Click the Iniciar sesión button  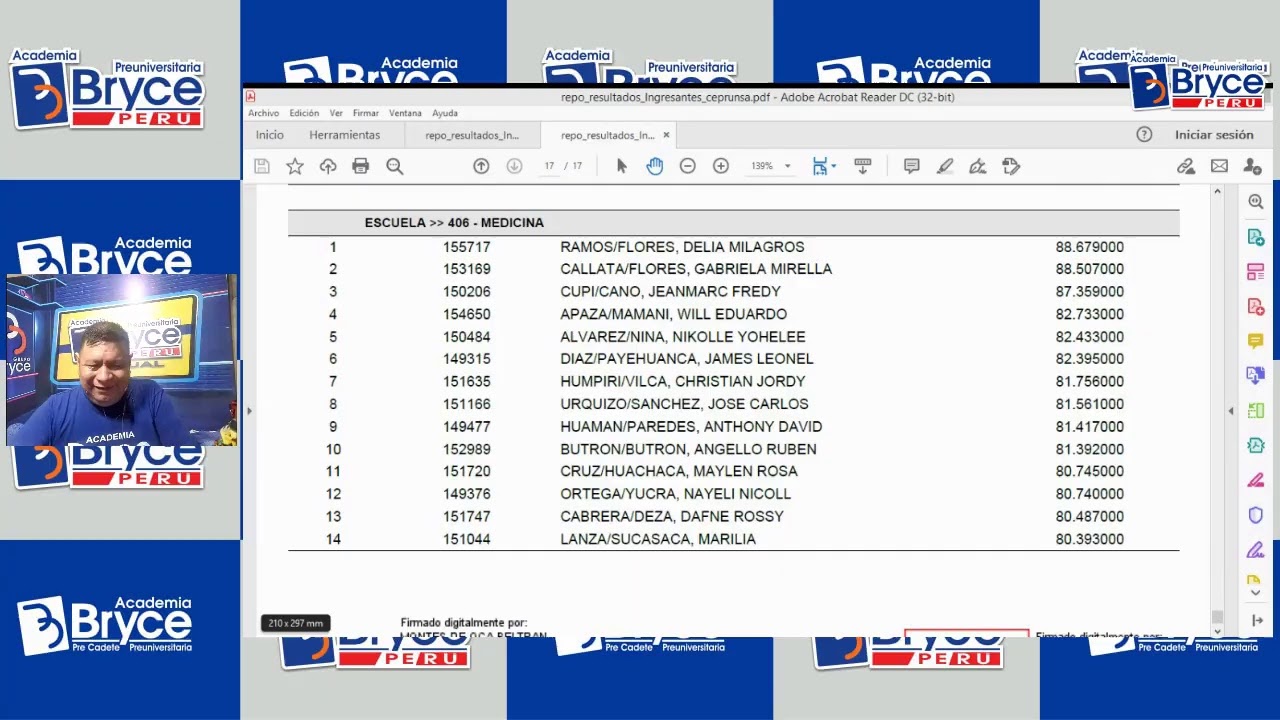point(1214,135)
